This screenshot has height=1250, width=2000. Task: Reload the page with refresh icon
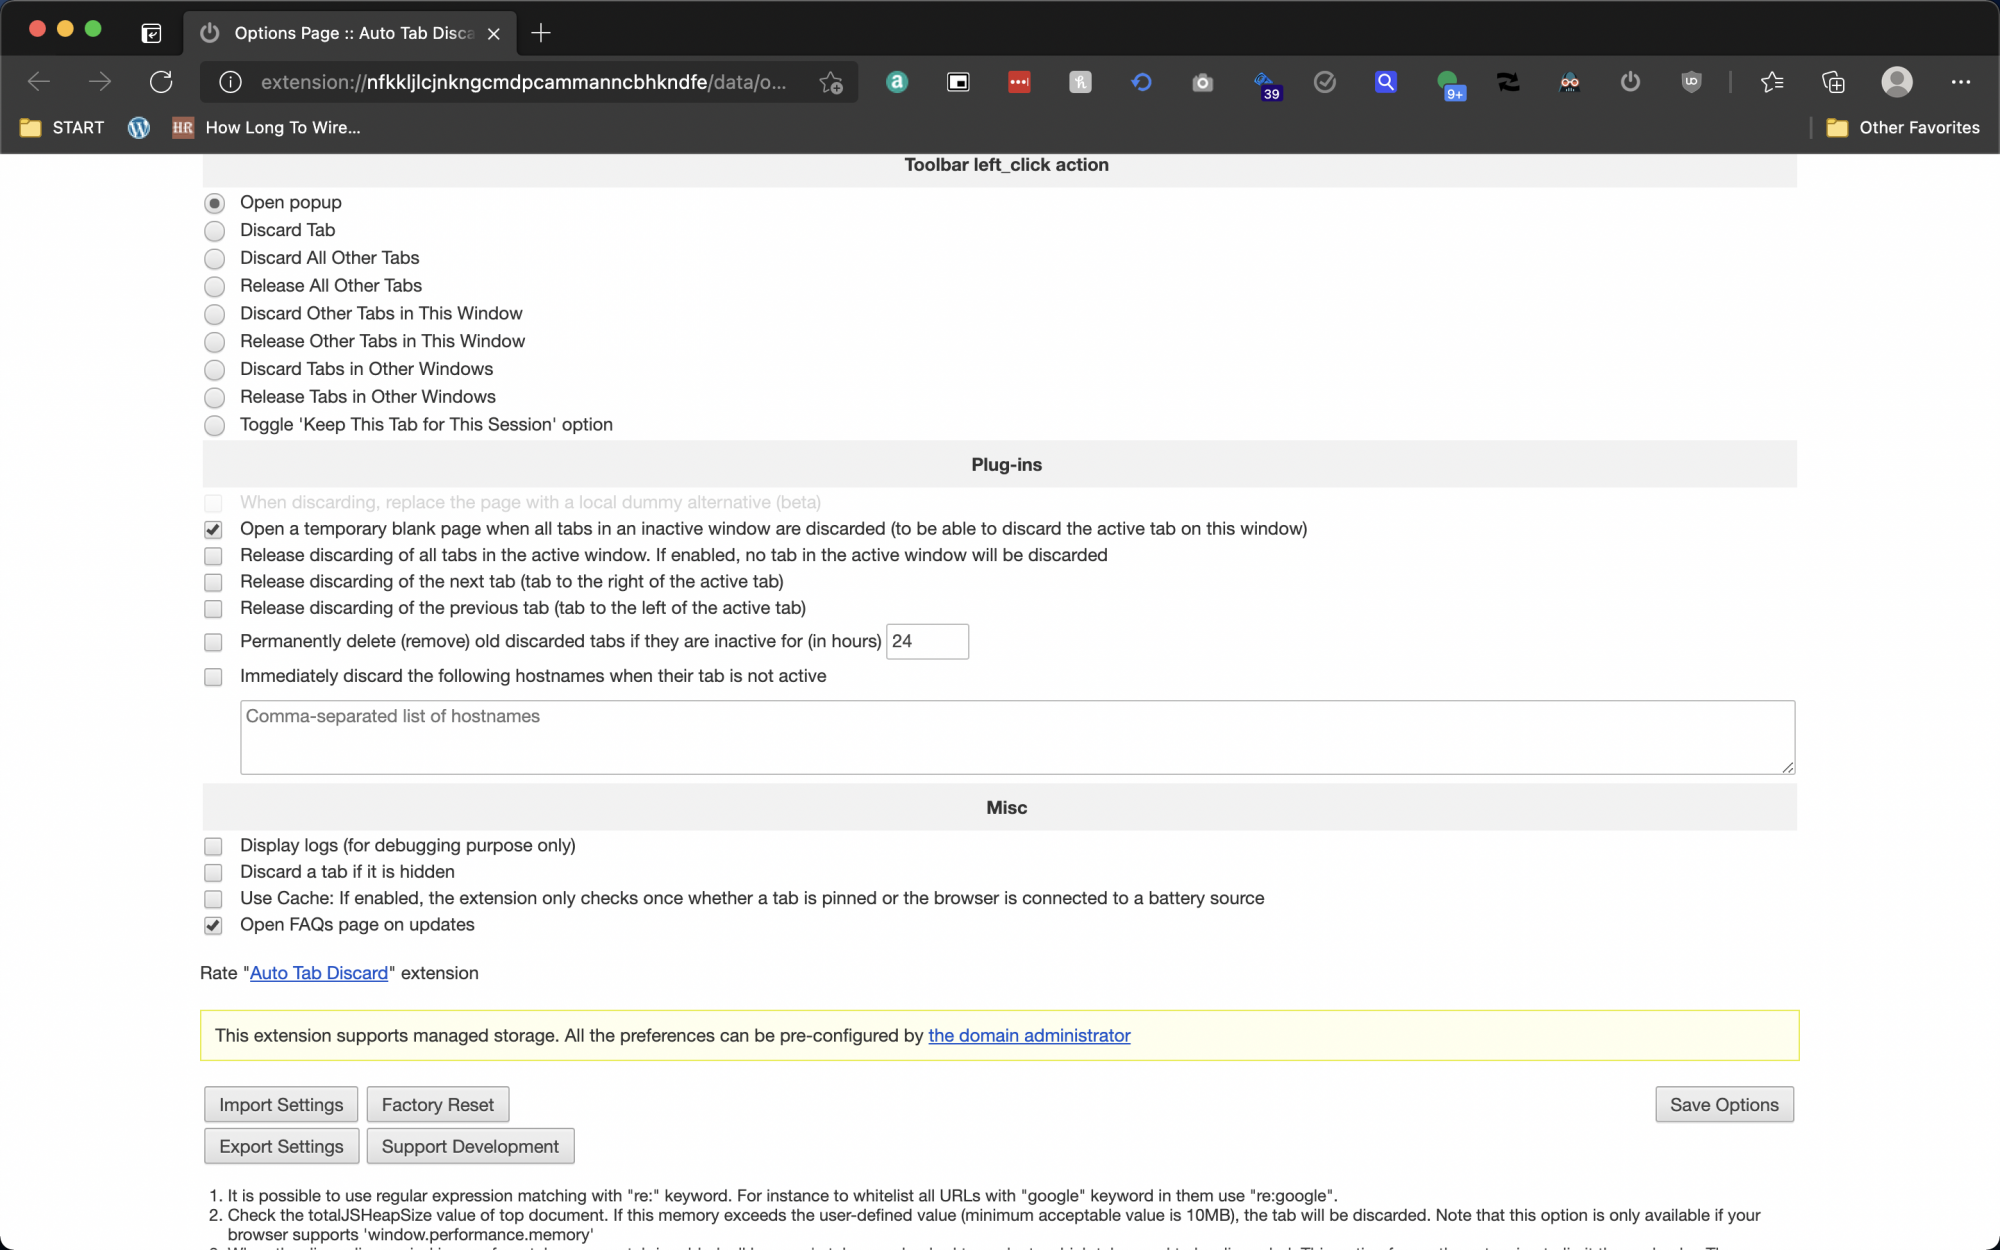click(x=161, y=82)
